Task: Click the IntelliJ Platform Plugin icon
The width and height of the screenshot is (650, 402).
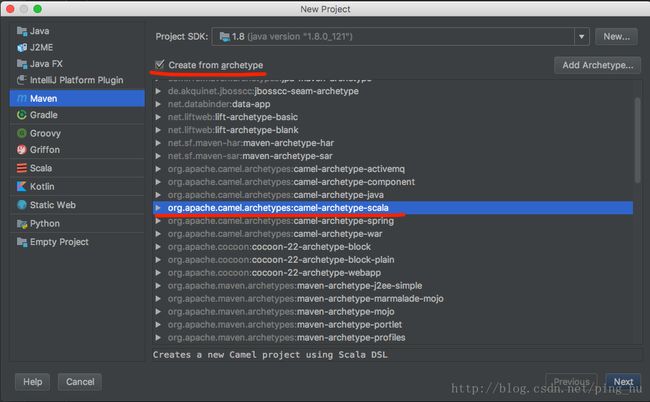Action: (22, 80)
